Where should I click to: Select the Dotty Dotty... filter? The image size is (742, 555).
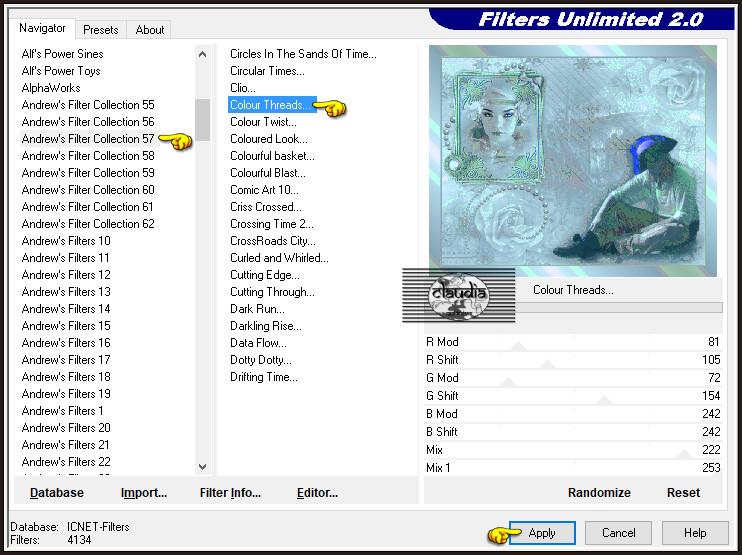click(261, 361)
